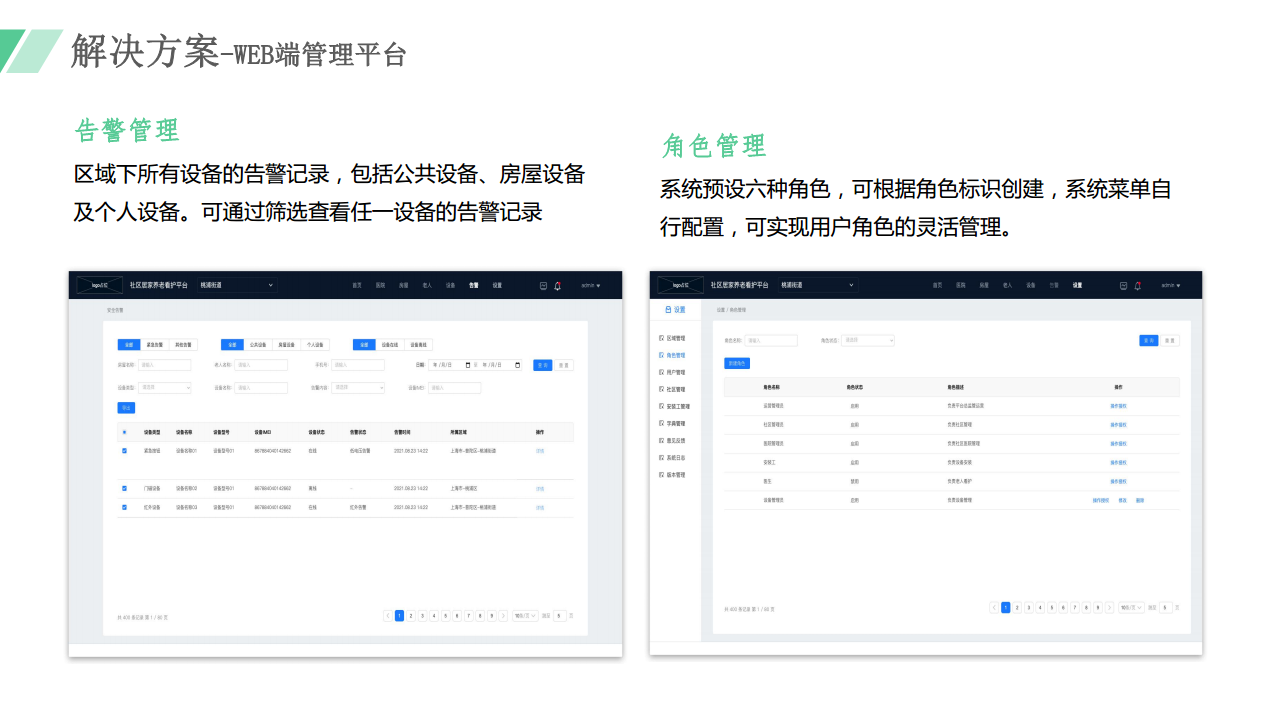This screenshot has height=720, width=1280.
Task: Open message icon left of bell, role screenshot
Action: click(1123, 285)
